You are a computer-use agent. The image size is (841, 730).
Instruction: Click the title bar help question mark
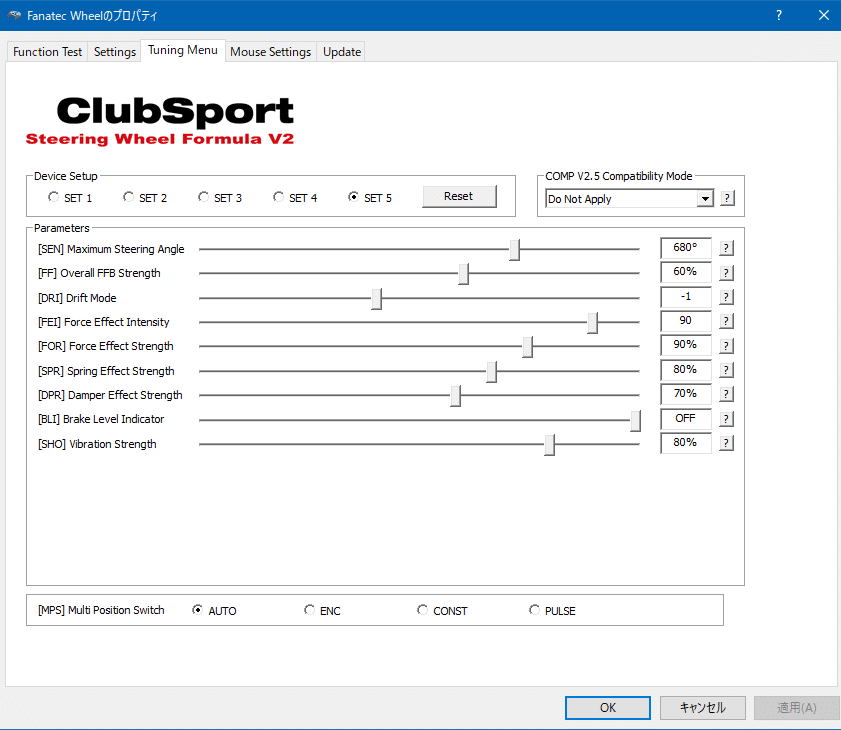(x=779, y=15)
